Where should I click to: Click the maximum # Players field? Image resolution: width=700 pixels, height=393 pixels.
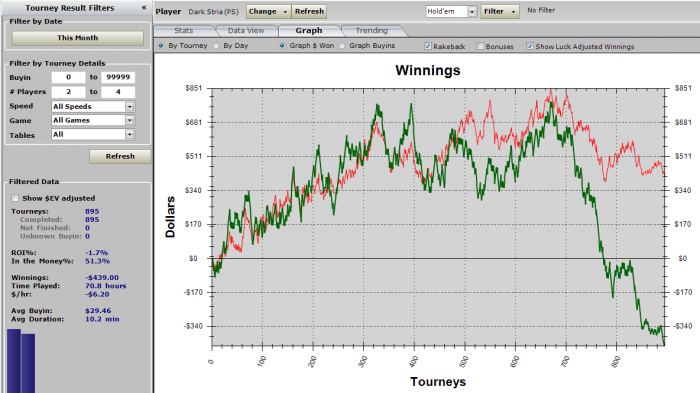click(118, 92)
